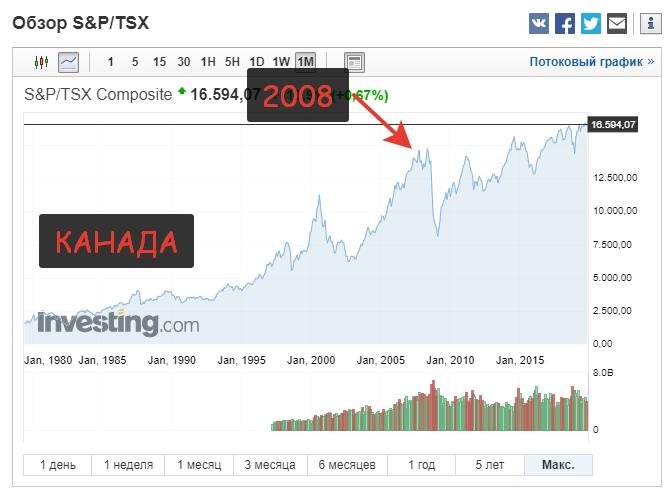This screenshot has width=664, height=496.
Task: Select the 1H interval
Action: (208, 62)
